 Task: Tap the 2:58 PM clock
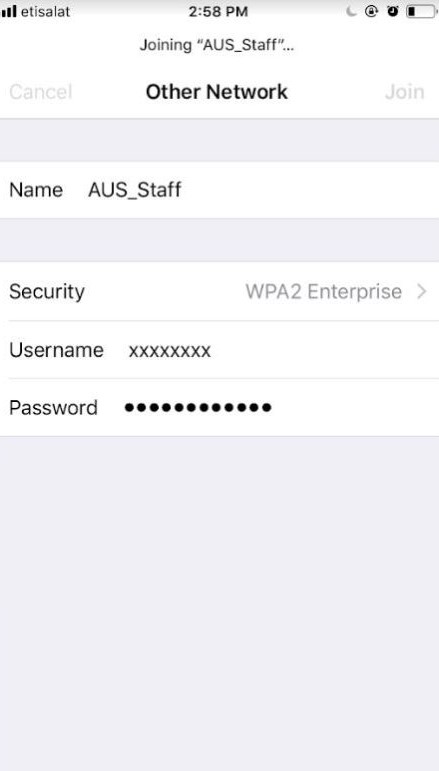coord(218,11)
